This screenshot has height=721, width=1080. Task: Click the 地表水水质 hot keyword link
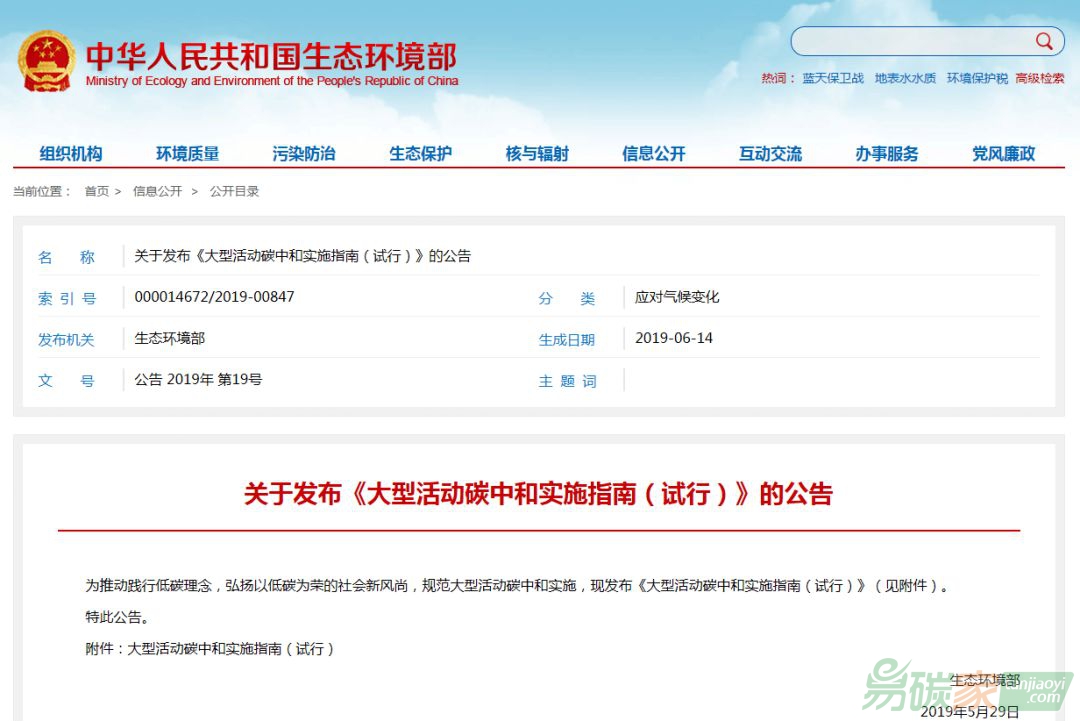905,78
